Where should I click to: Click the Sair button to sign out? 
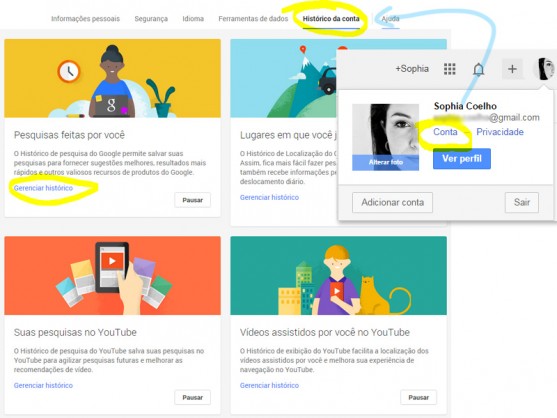(522, 202)
